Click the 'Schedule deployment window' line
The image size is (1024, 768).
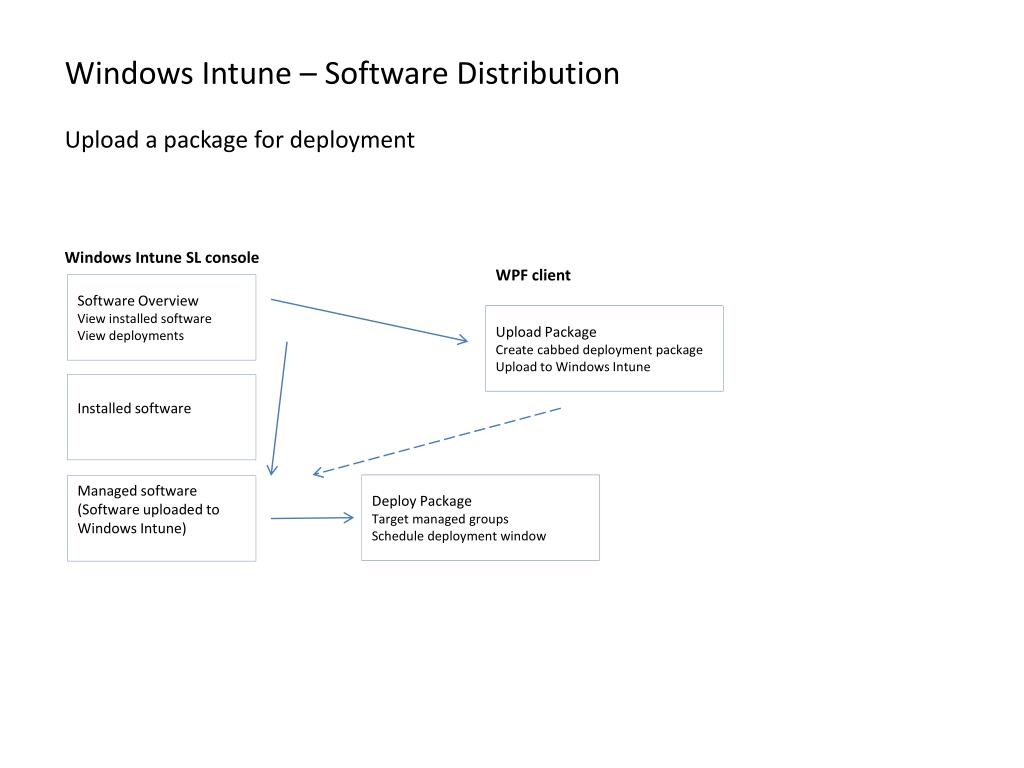458,536
